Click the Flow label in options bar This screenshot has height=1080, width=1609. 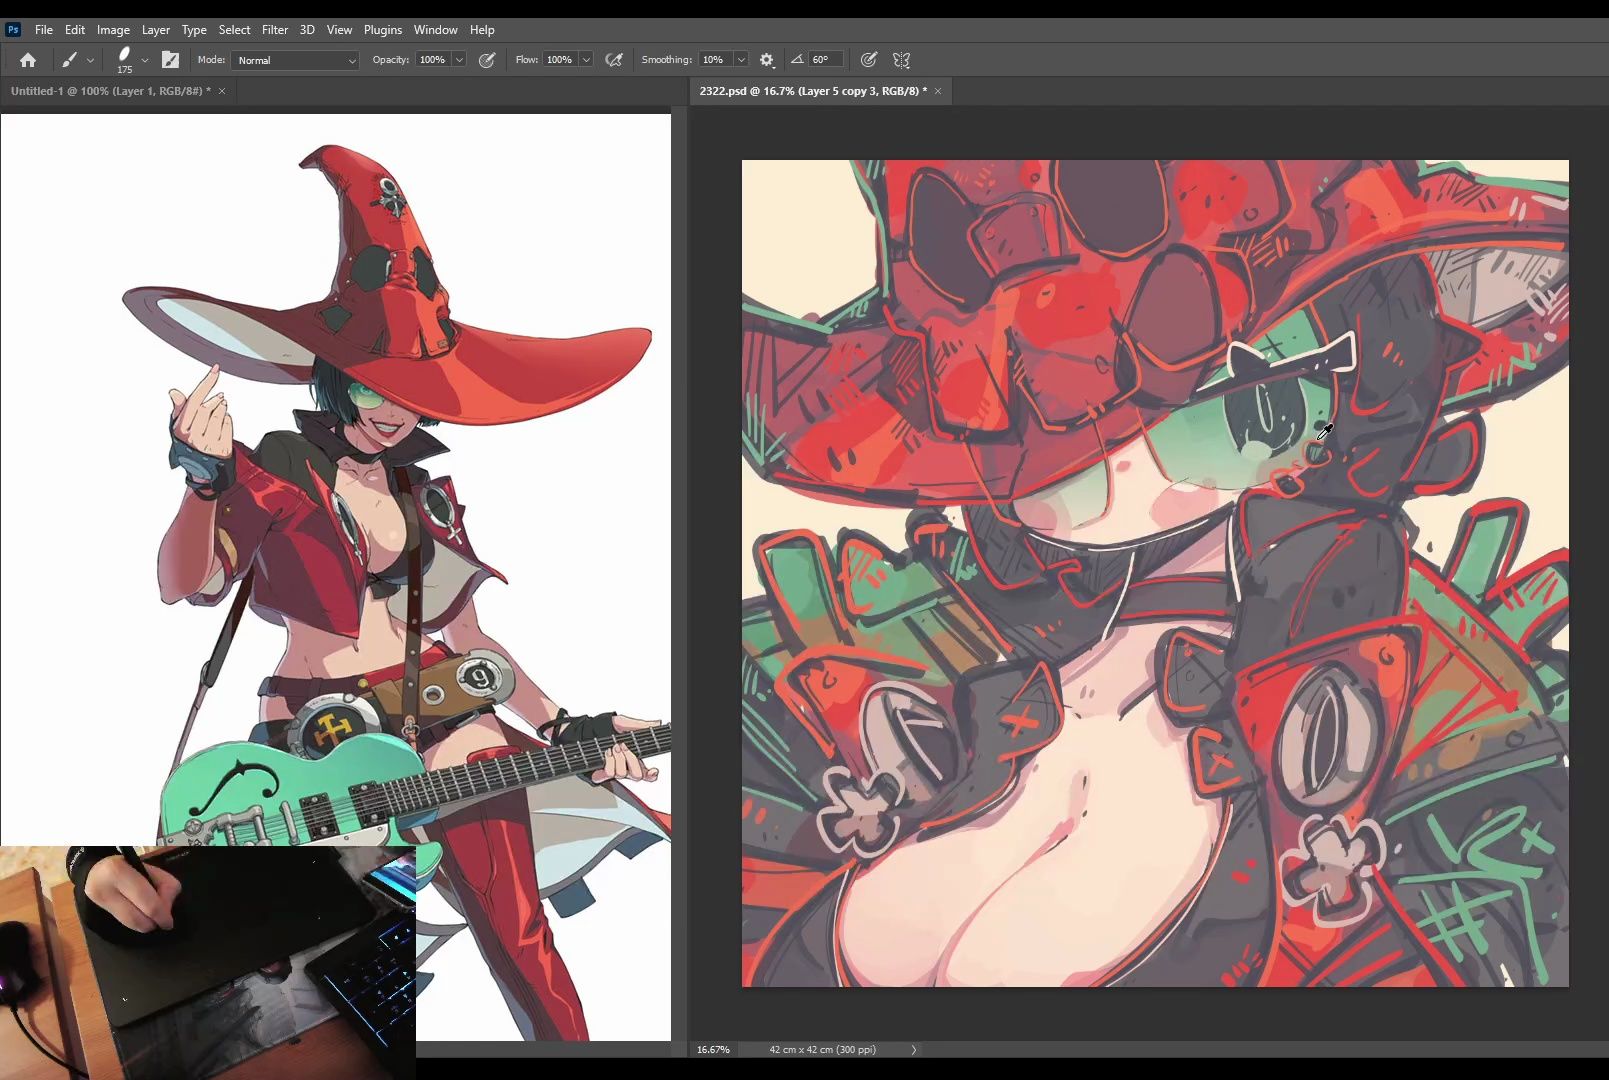pos(527,60)
